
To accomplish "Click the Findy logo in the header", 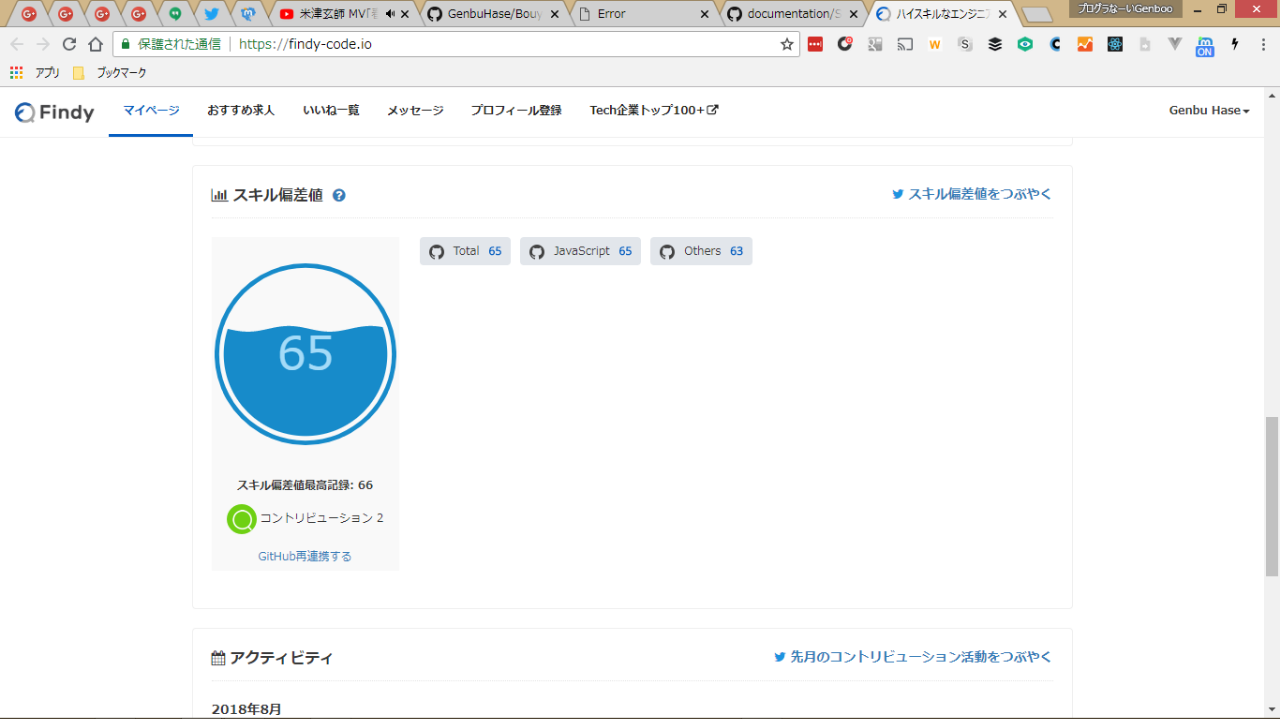I will [x=55, y=112].
